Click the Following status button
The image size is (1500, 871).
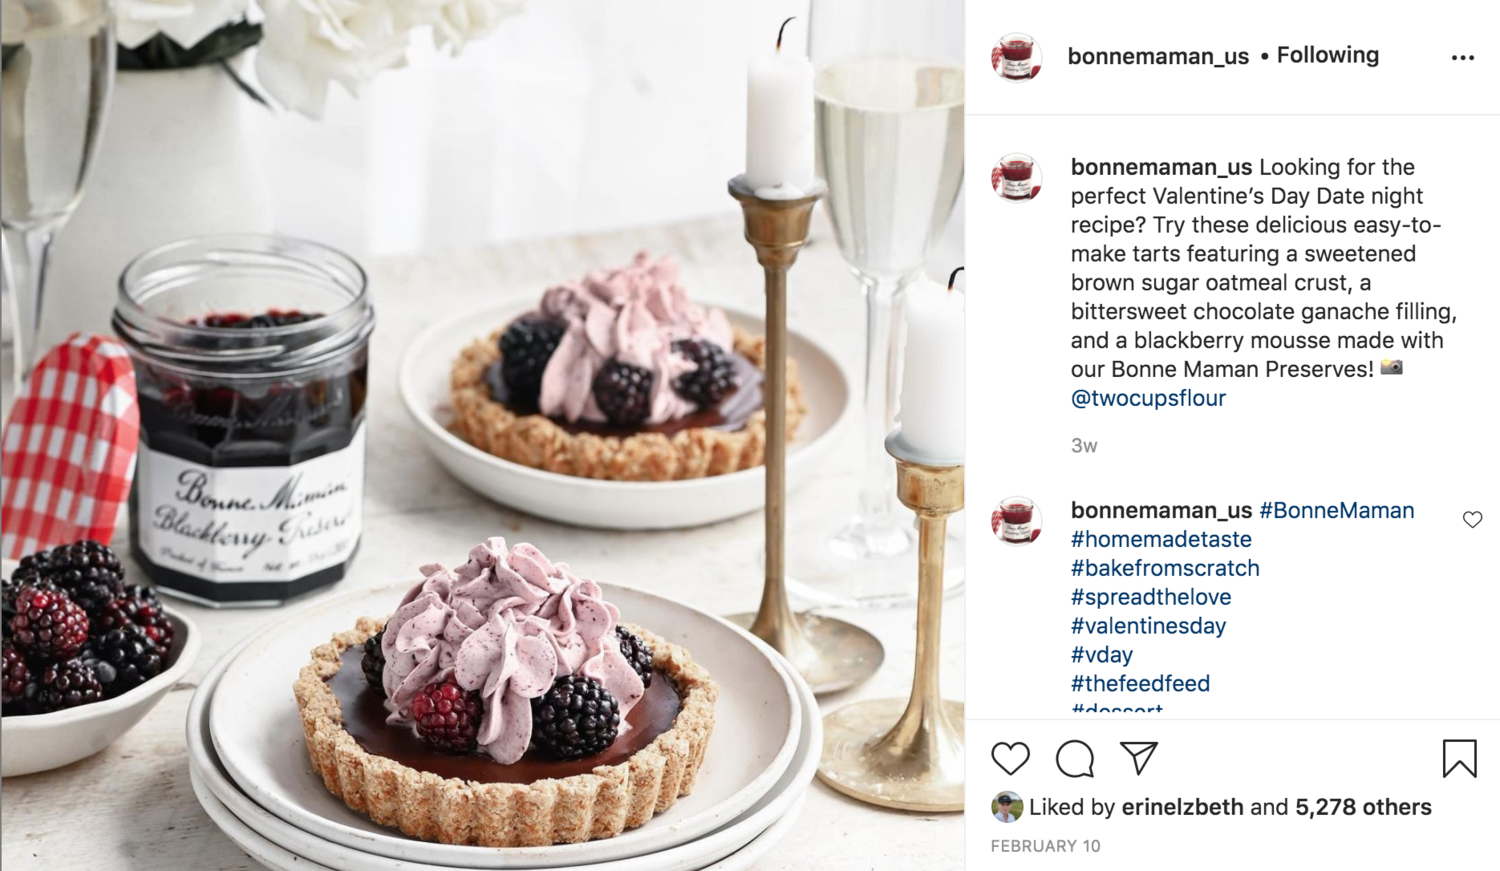tap(1327, 55)
